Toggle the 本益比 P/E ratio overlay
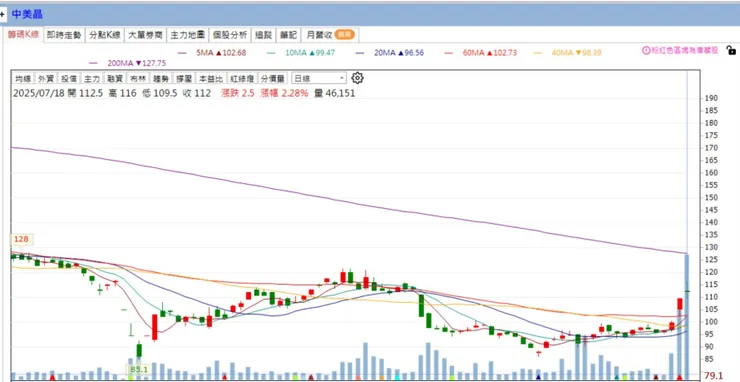 pyautogui.click(x=210, y=78)
